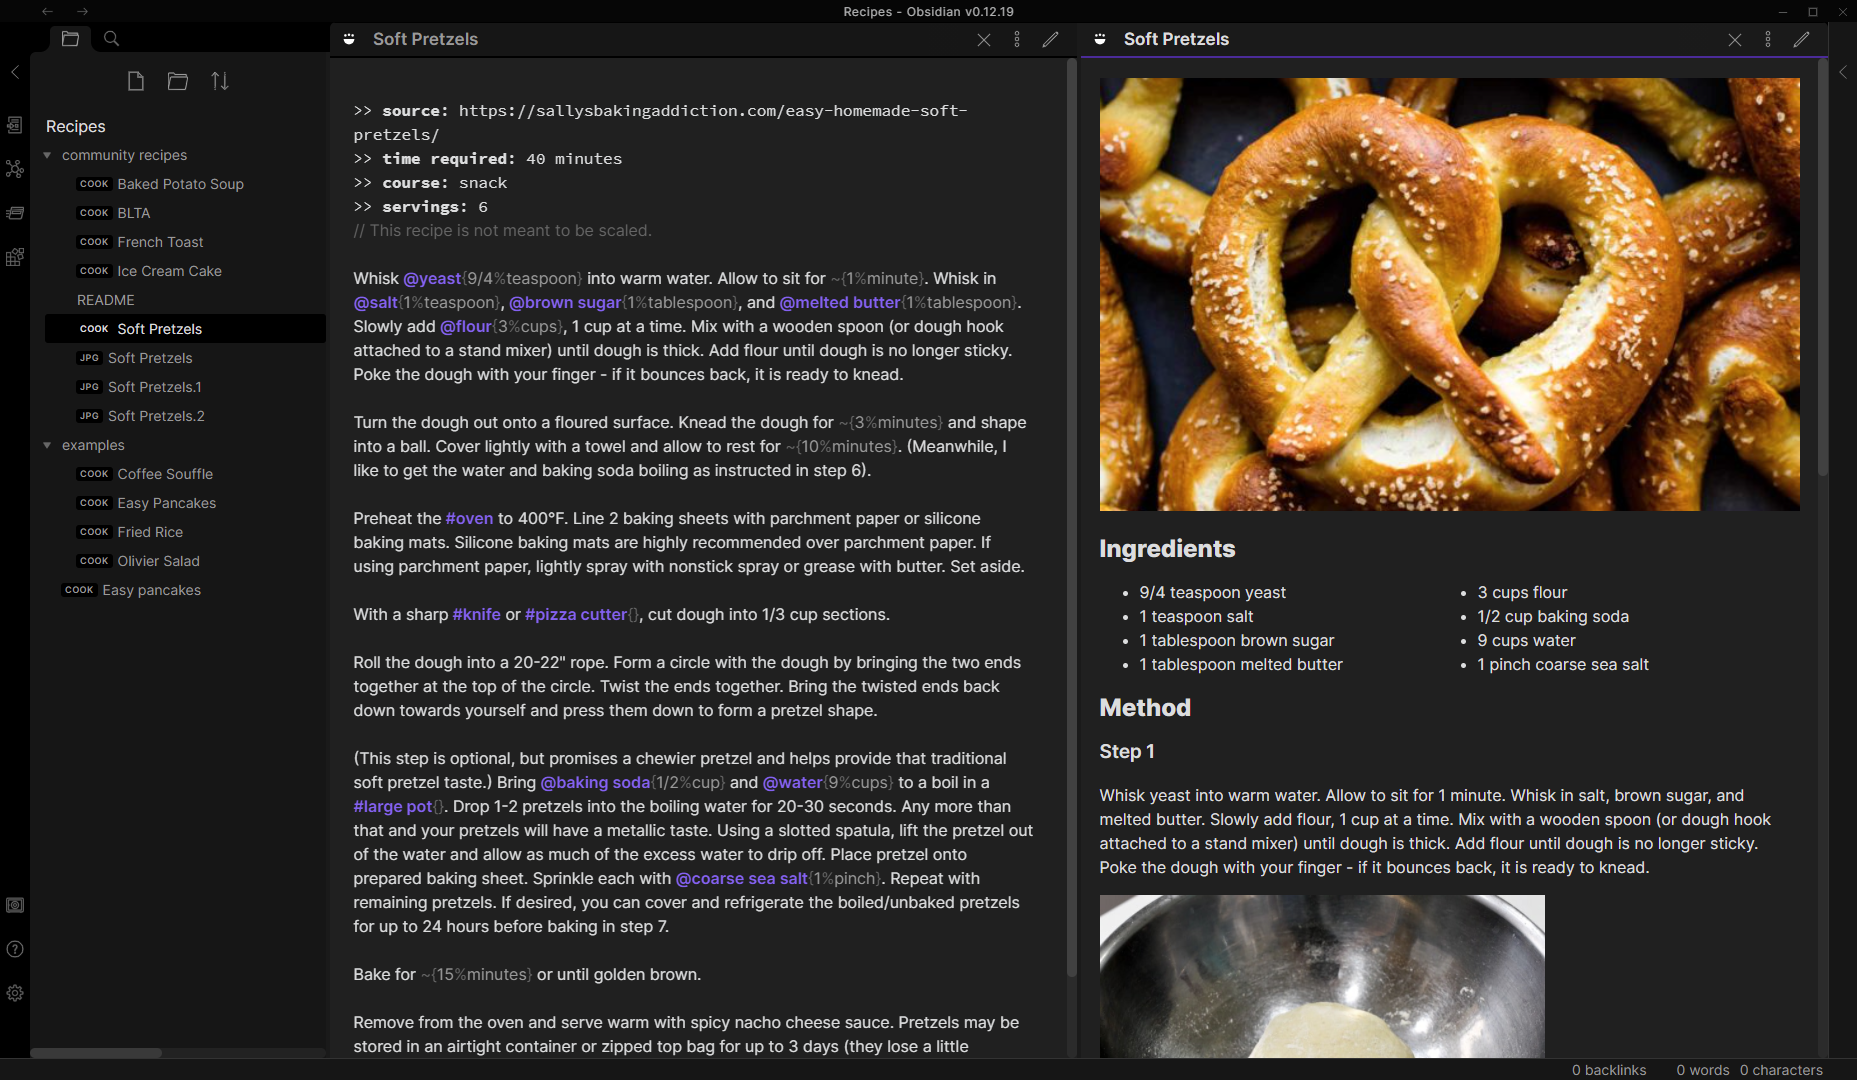The image size is (1857, 1080).
Task: Click file explorer horizontal scrollbar
Action: [x=96, y=1053]
